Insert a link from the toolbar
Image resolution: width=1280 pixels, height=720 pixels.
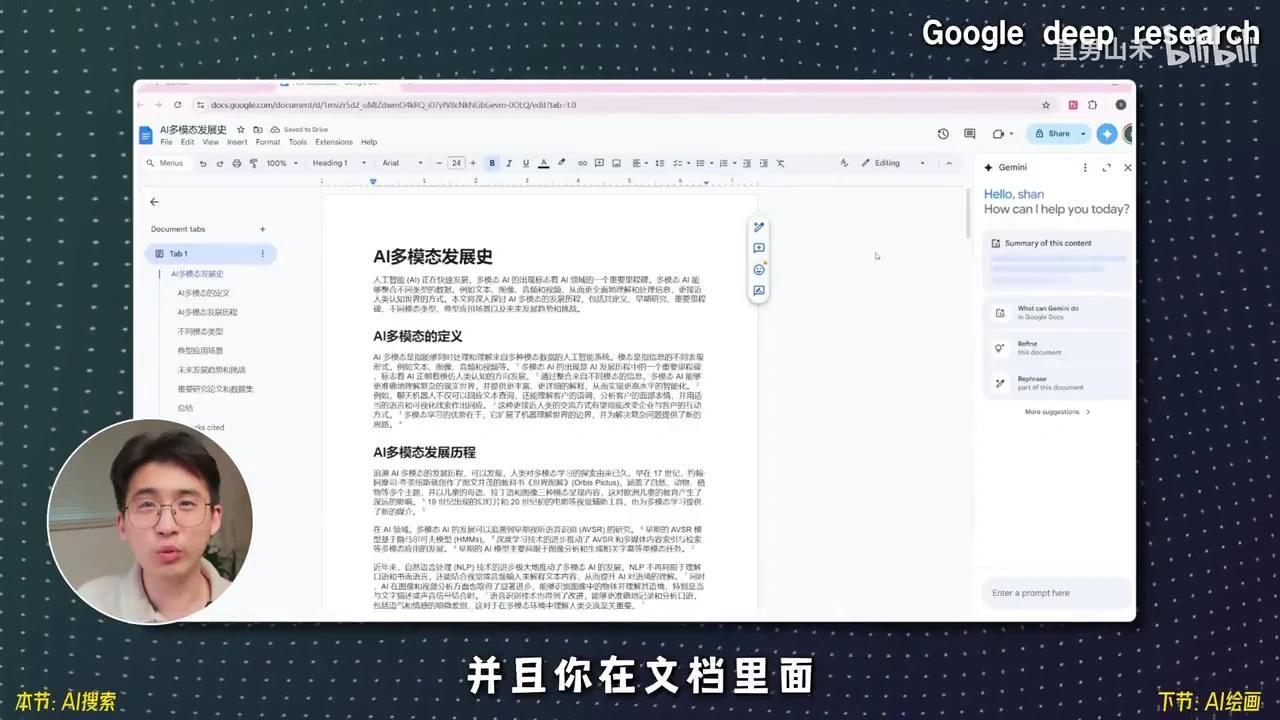pos(582,163)
